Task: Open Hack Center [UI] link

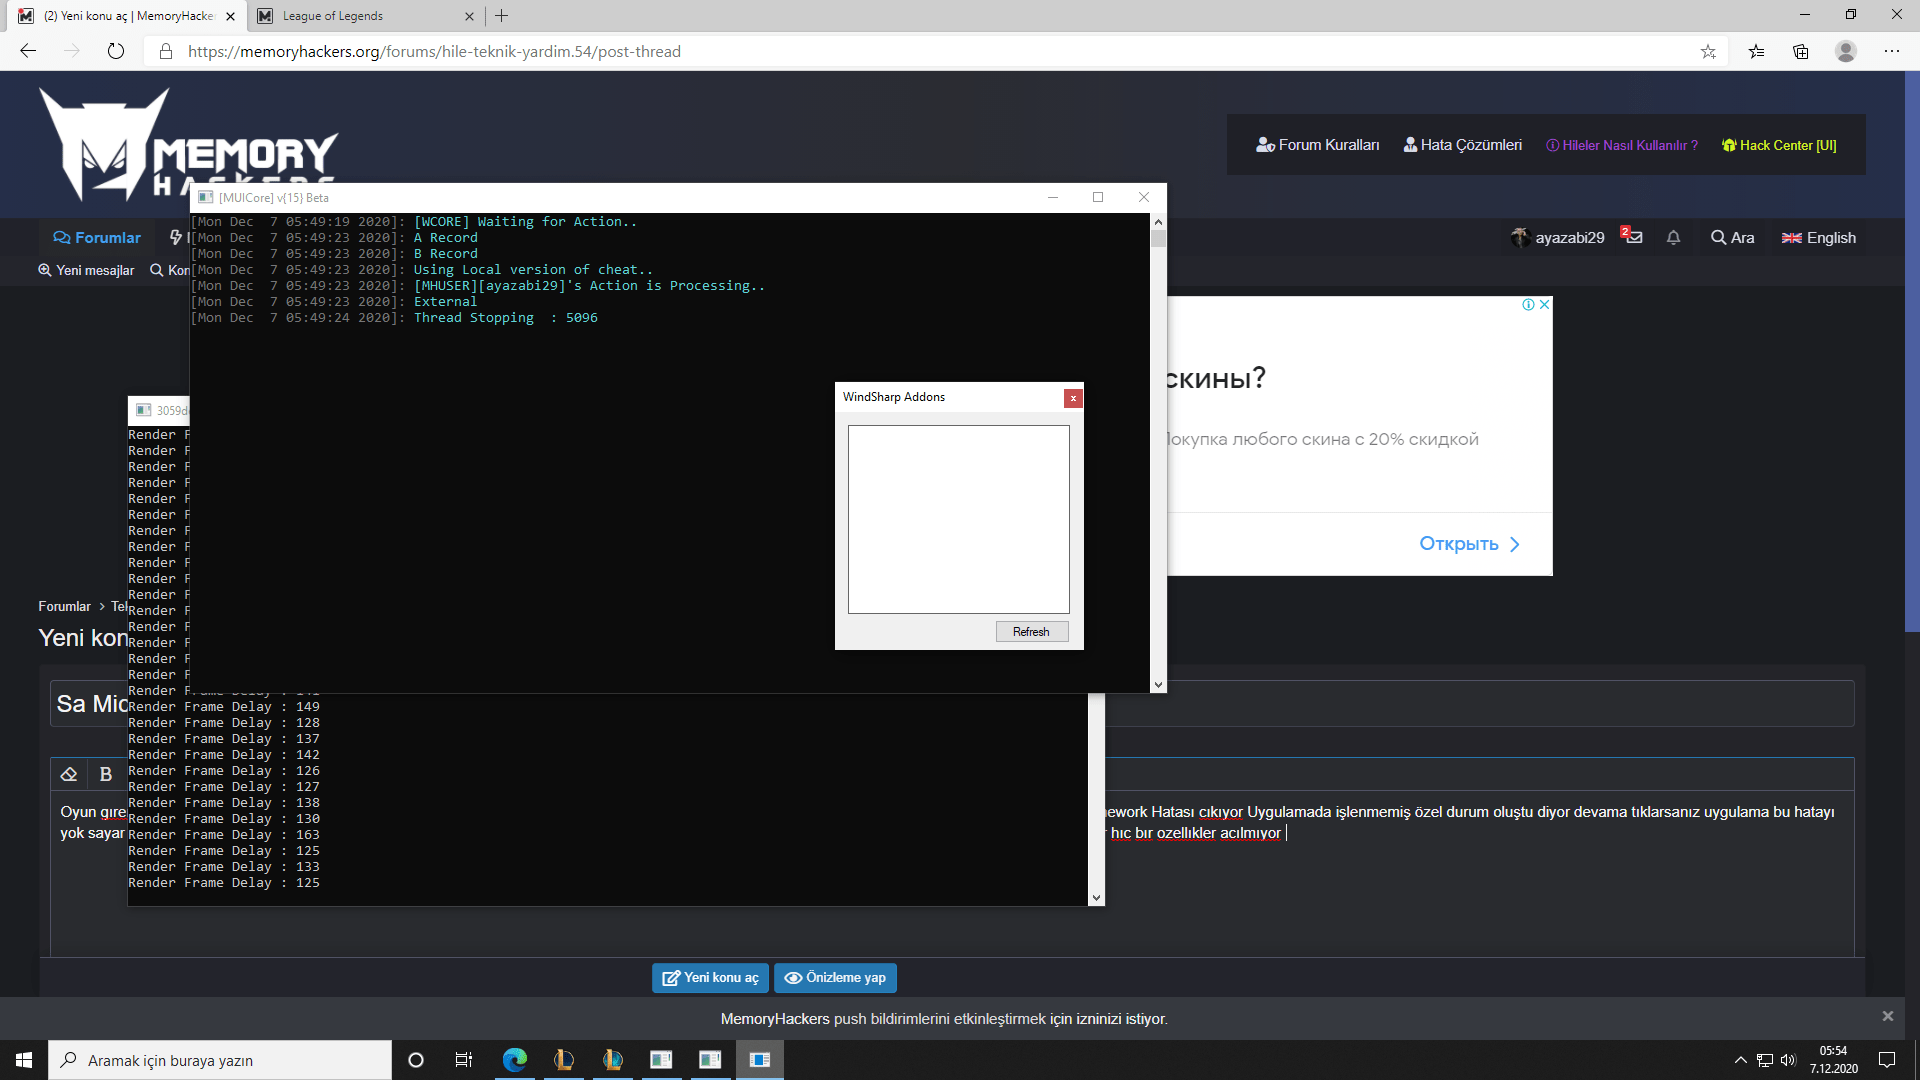Action: click(1779, 145)
